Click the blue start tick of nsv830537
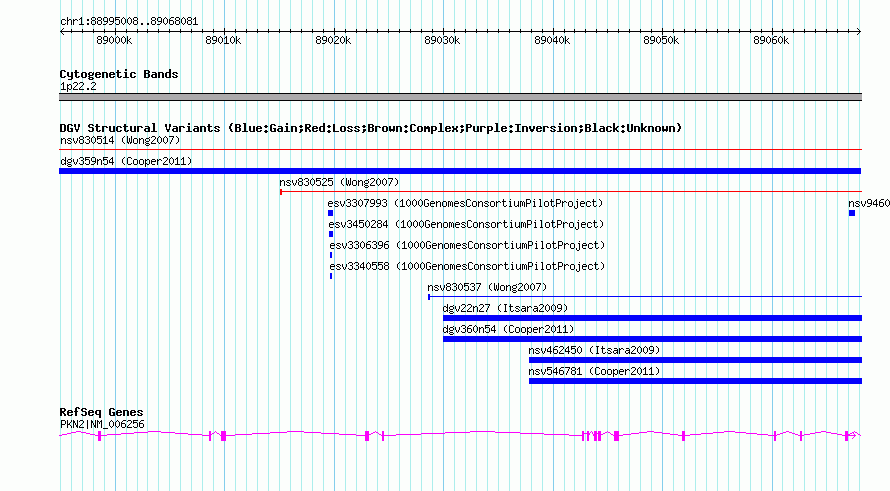This screenshot has width=890, height=491. (x=429, y=296)
